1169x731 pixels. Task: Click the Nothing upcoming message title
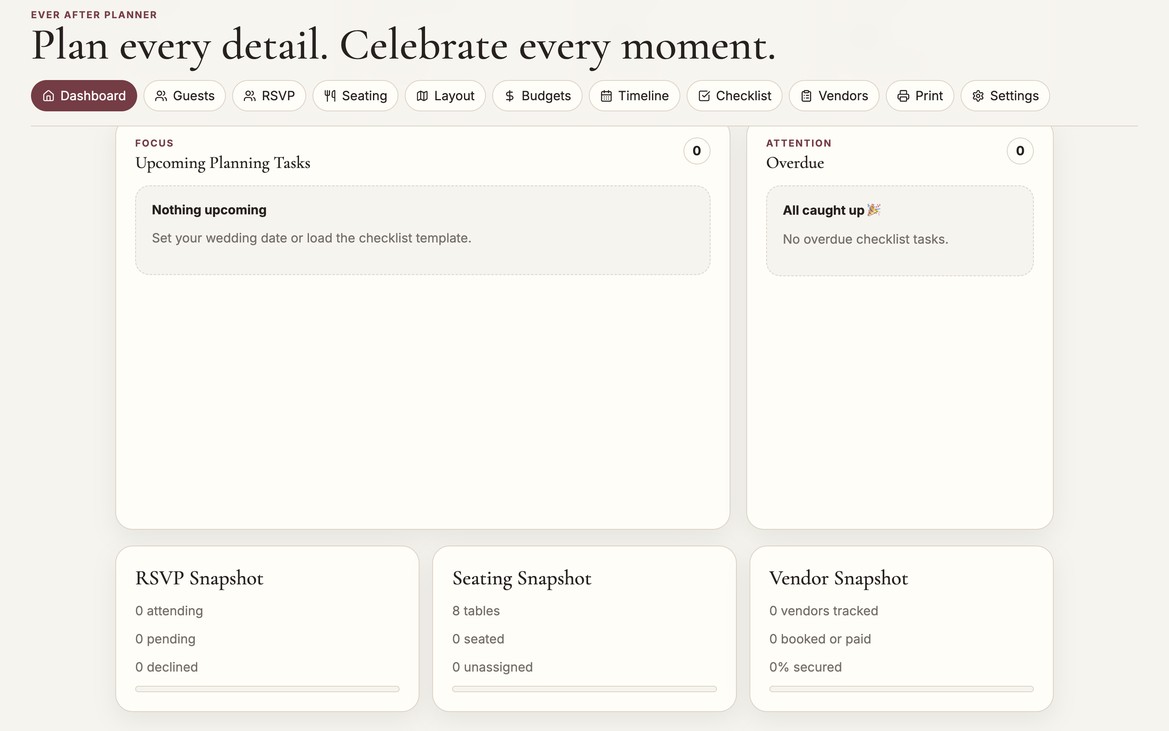click(x=209, y=210)
